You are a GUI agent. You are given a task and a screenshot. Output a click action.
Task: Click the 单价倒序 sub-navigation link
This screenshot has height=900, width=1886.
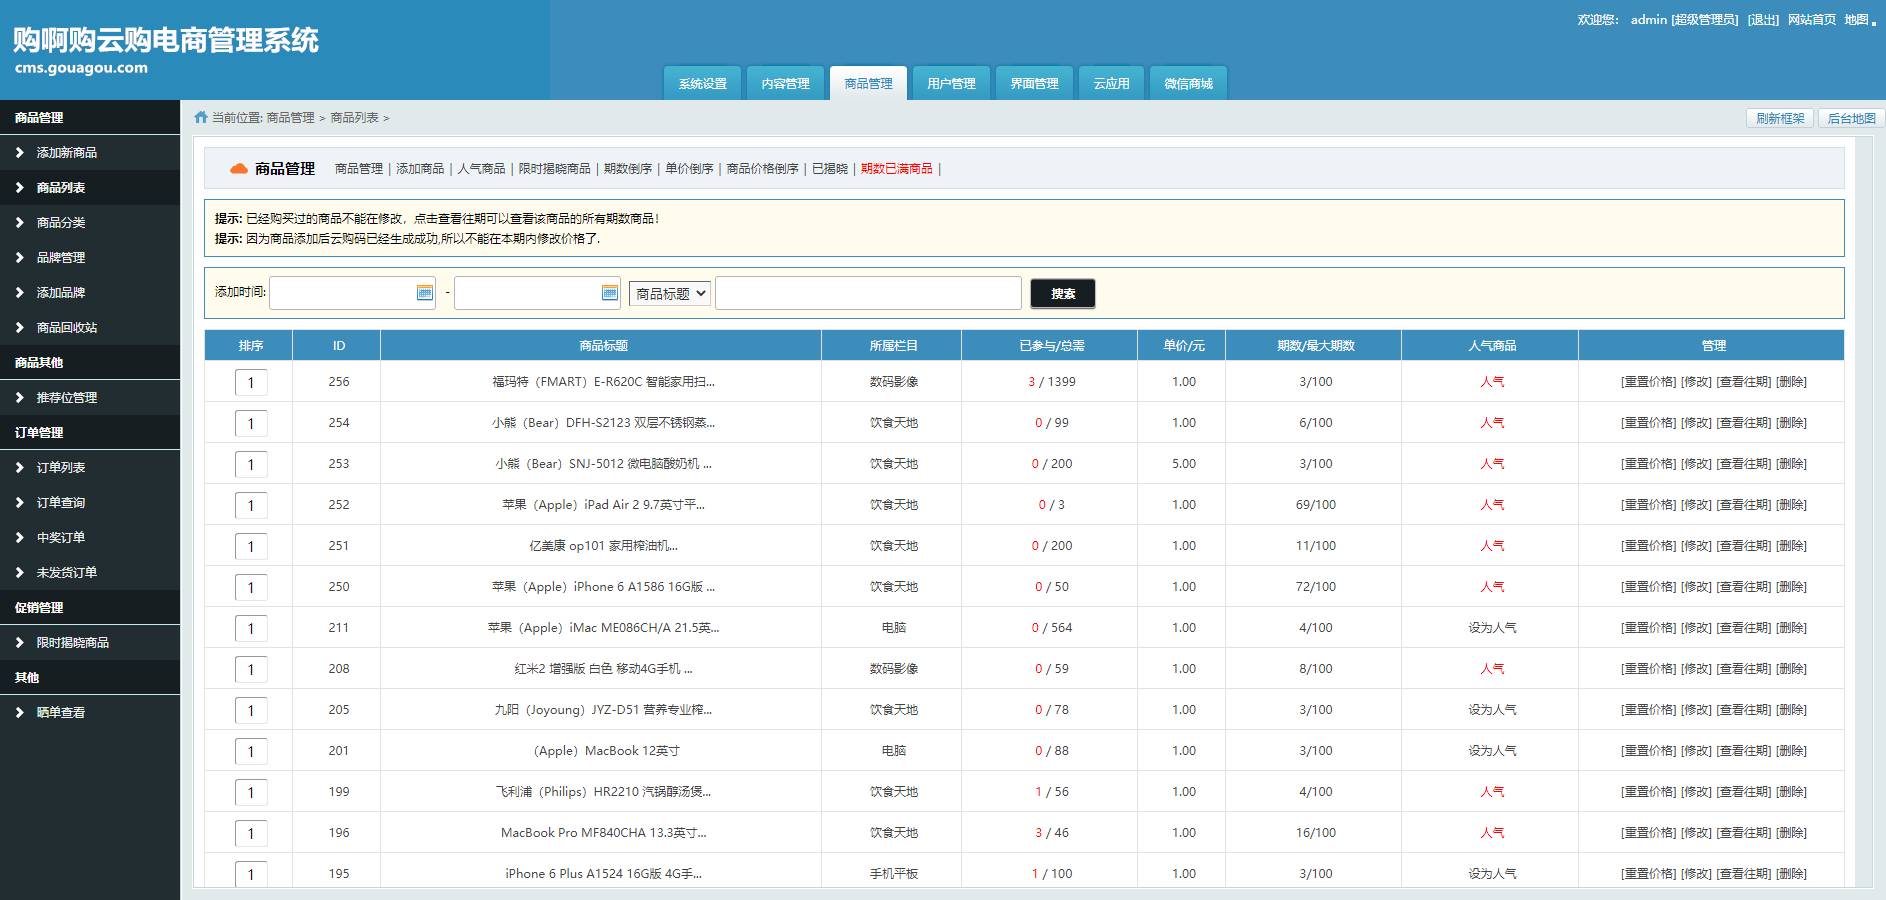[690, 169]
